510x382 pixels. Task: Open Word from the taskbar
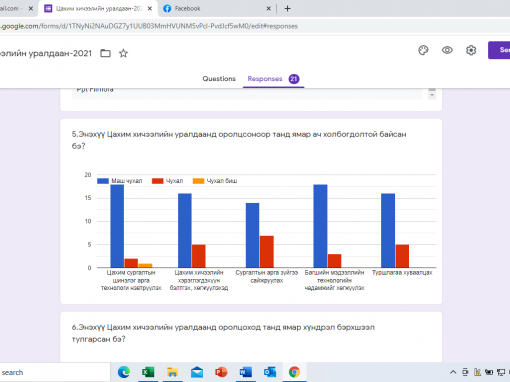tap(245, 372)
